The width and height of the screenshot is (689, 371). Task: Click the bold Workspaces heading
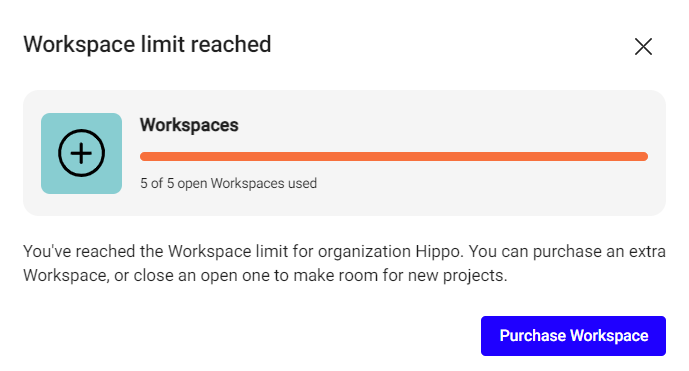click(189, 125)
